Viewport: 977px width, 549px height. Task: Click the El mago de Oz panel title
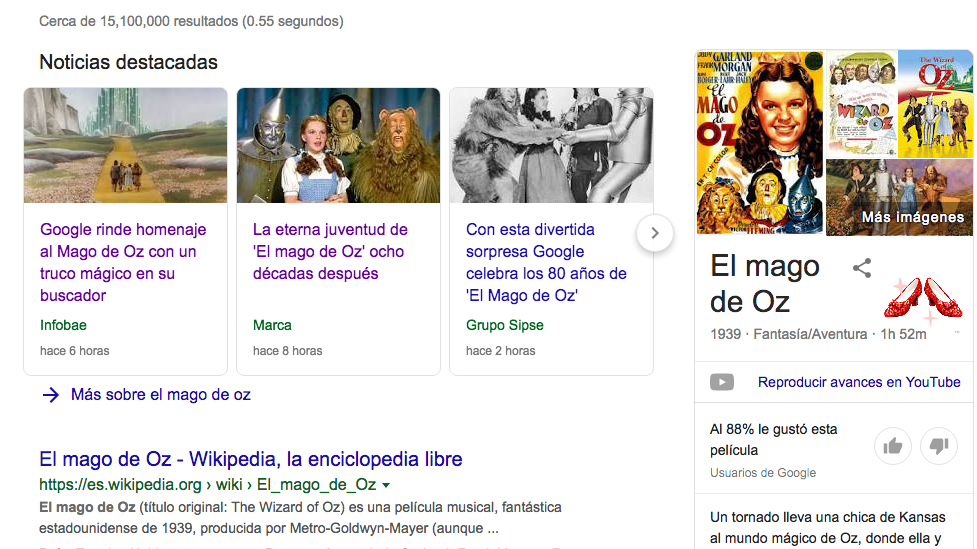765,284
